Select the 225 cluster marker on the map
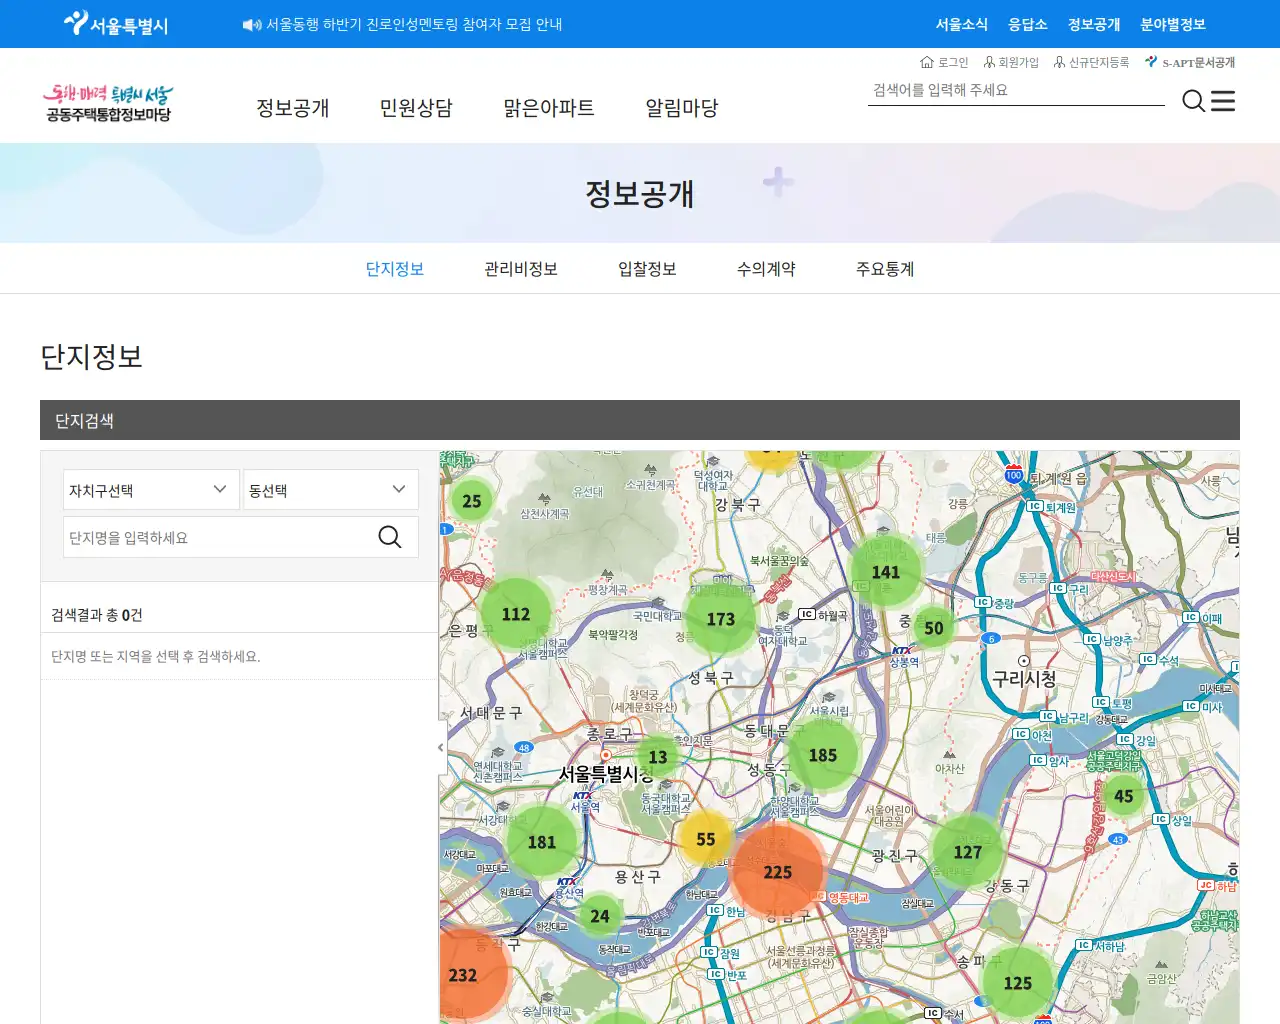The width and height of the screenshot is (1280, 1024). [777, 871]
